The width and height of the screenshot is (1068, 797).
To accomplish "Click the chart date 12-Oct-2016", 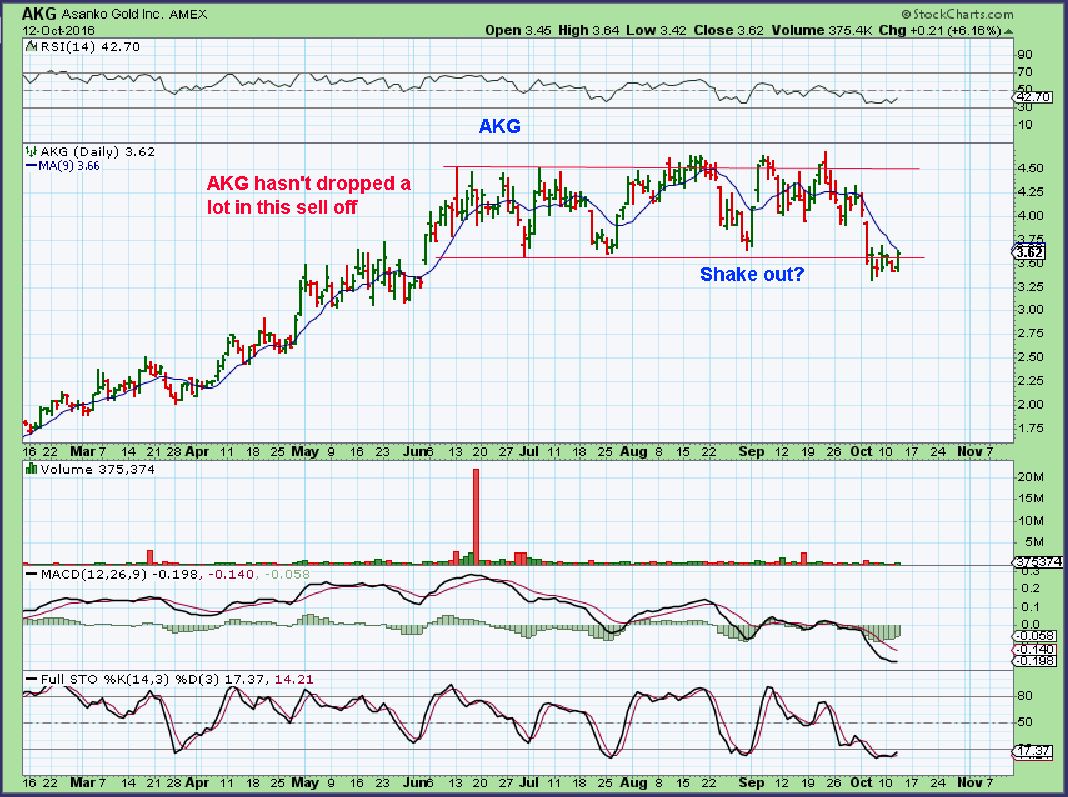I will [58, 31].
